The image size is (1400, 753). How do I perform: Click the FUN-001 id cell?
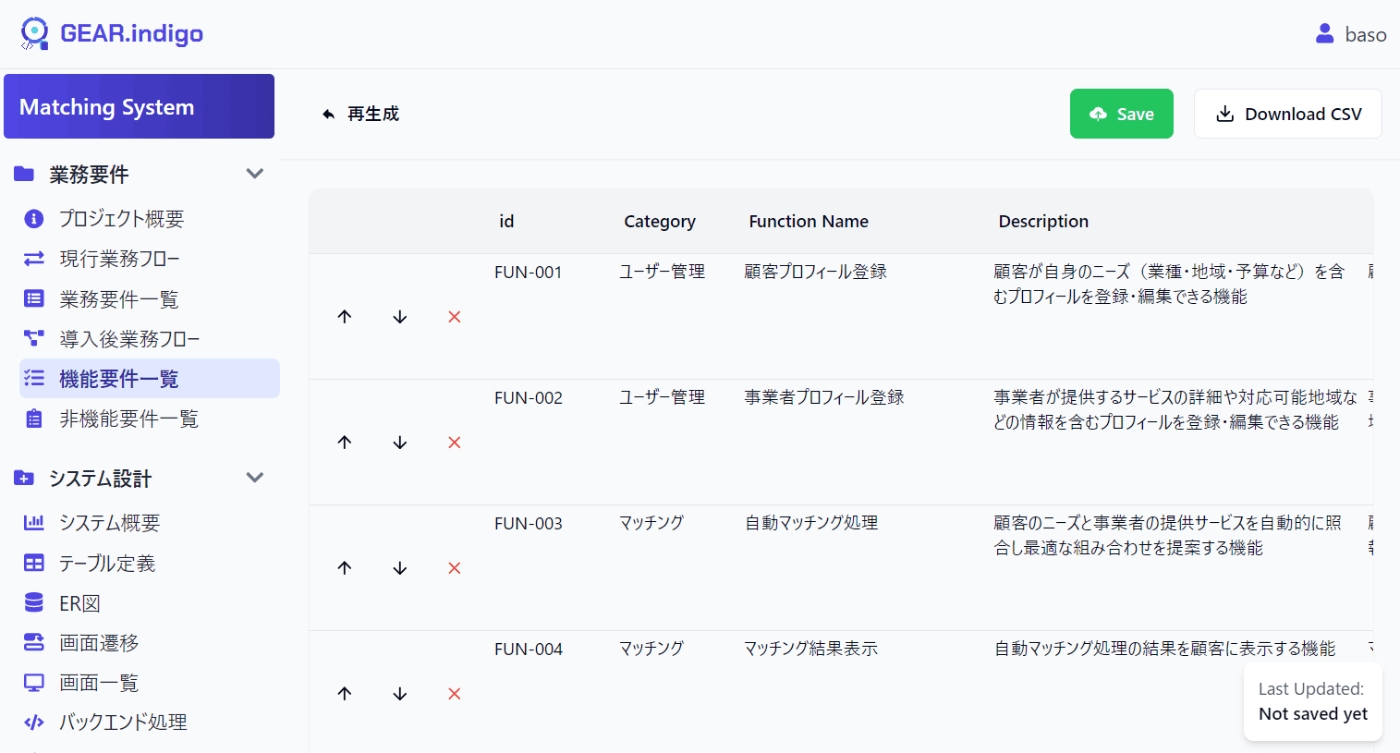528,272
